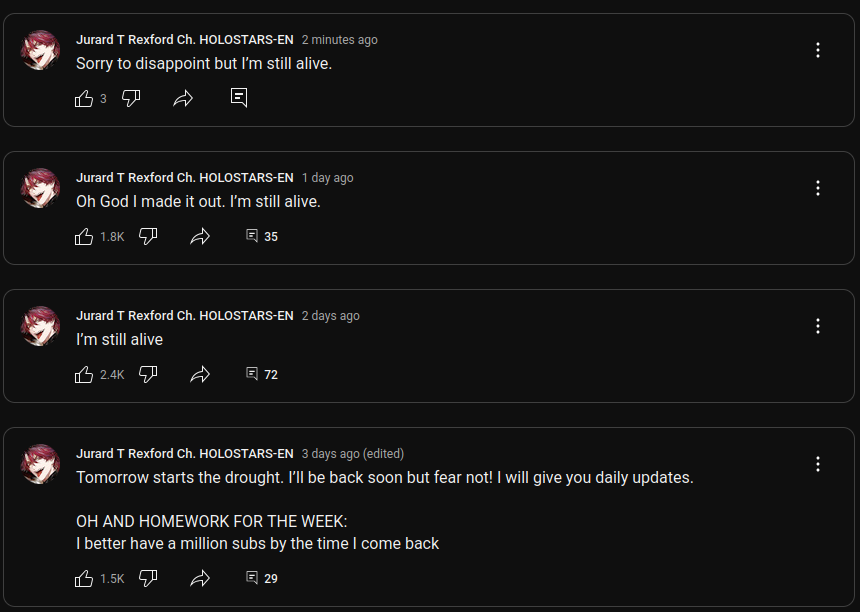This screenshot has height=612, width=860.
Task: Share the "Oh God I made it out" post
Action: [200, 237]
